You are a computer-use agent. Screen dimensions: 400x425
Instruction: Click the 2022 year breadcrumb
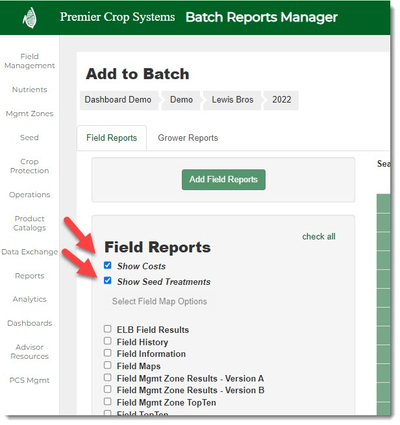click(282, 100)
